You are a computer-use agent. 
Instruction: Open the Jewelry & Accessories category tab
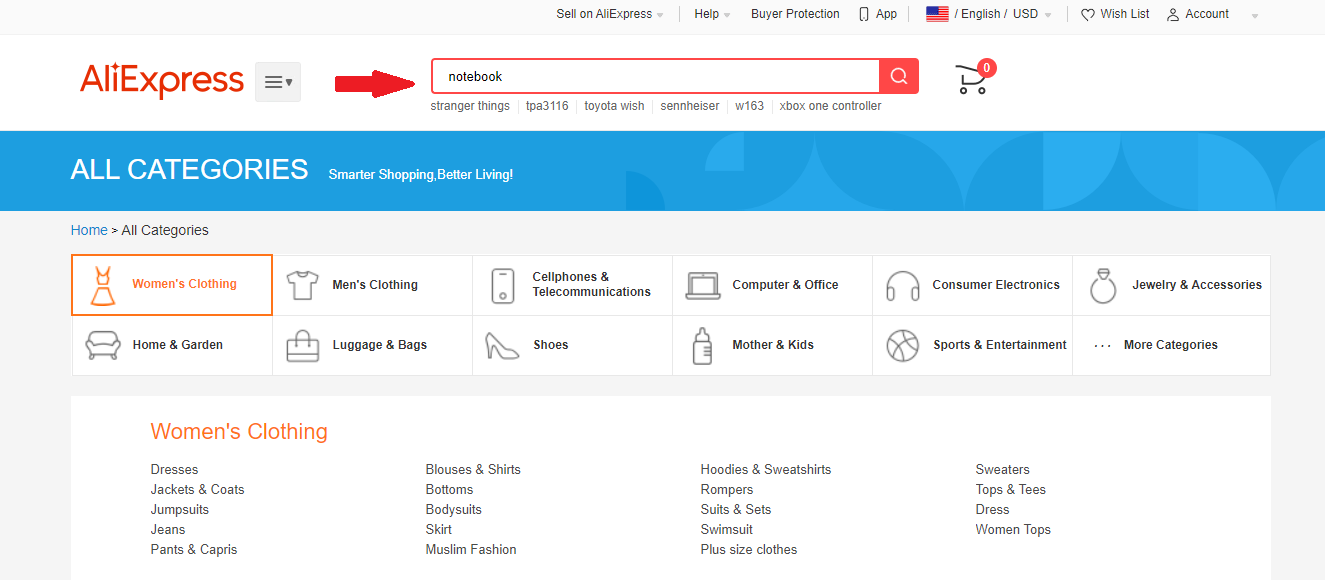pyautogui.click(x=1171, y=285)
